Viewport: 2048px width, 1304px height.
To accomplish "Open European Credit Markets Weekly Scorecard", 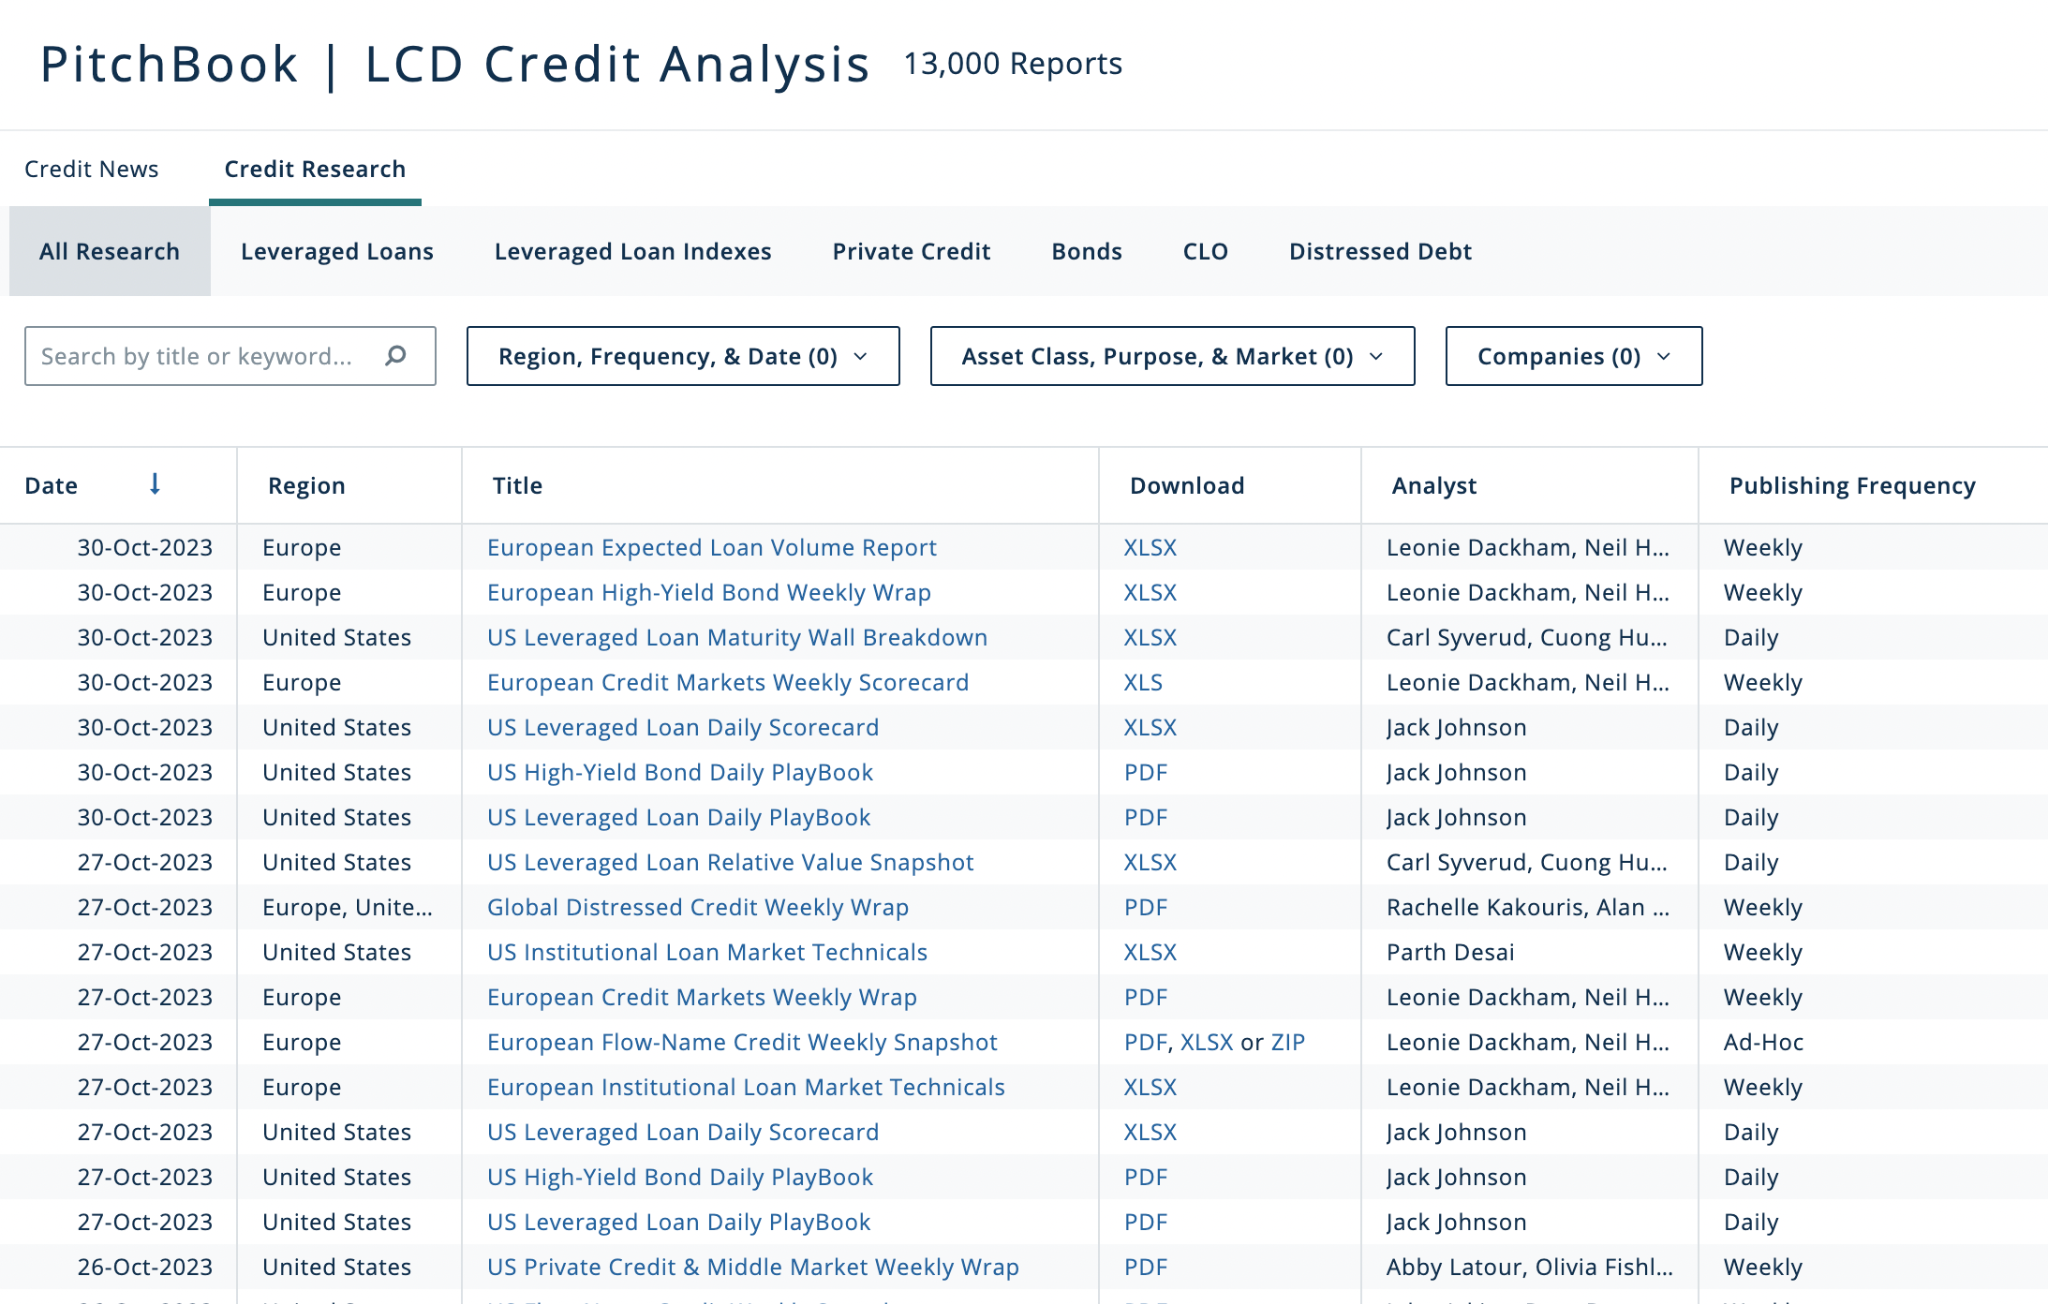I will pos(728,683).
